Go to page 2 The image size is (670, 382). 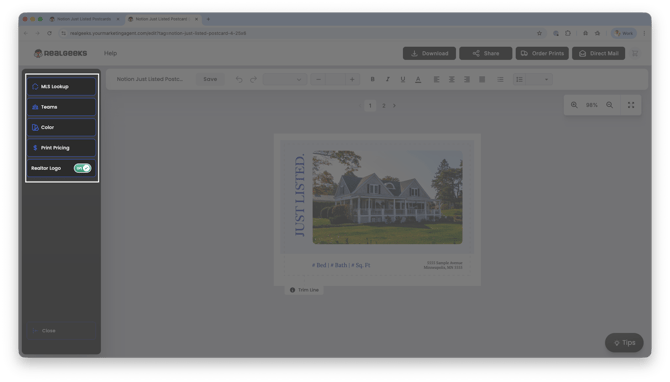click(384, 106)
